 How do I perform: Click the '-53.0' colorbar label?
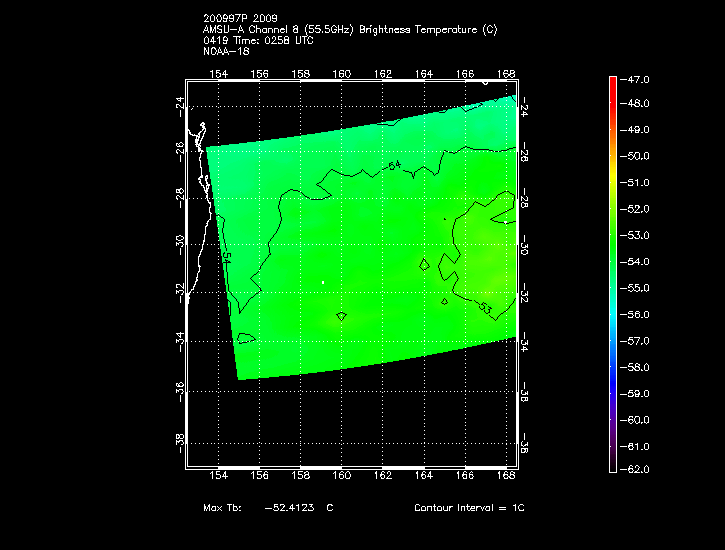(634, 235)
